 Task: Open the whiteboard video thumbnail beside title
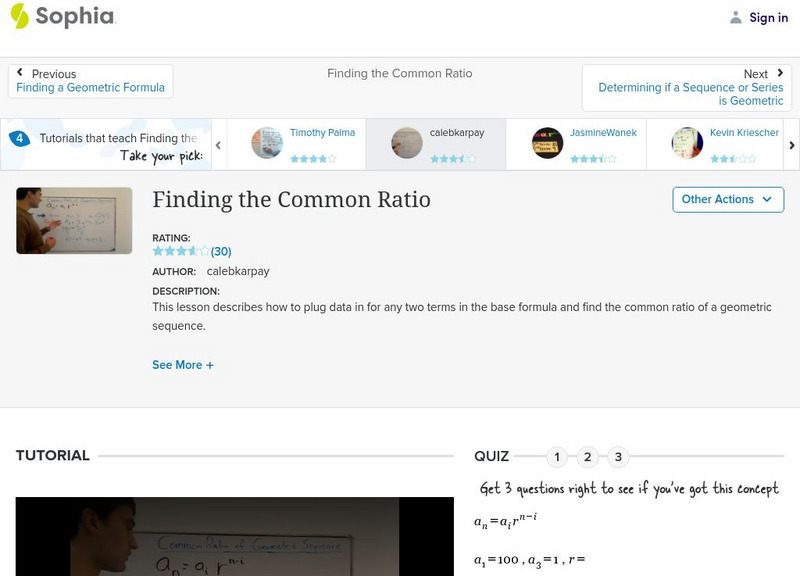point(74,220)
